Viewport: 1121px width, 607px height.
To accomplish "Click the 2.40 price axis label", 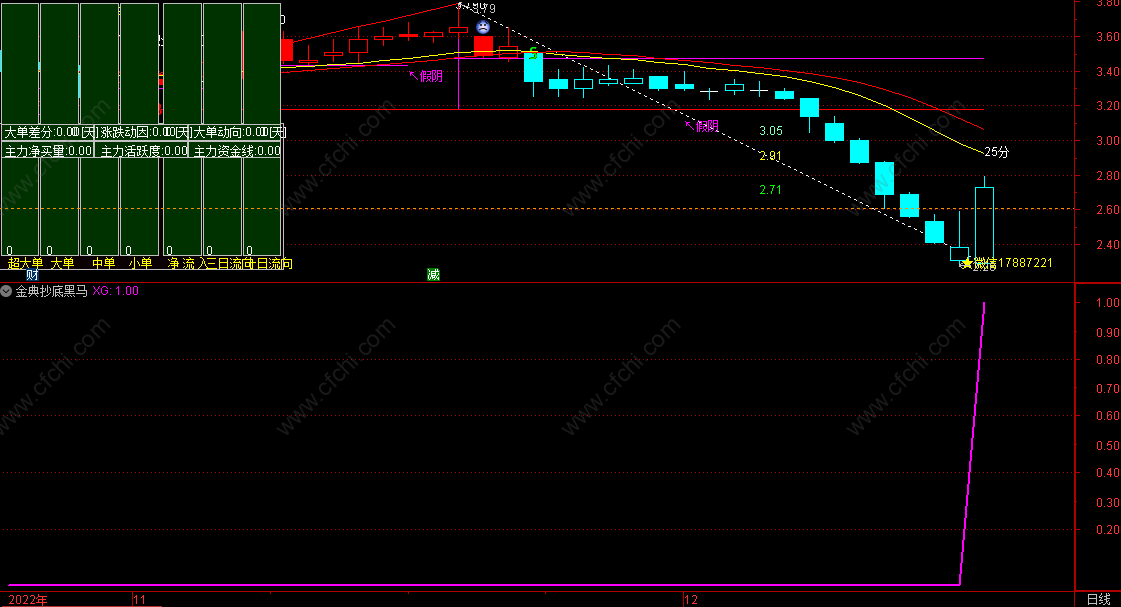I will pyautogui.click(x=1107, y=245).
